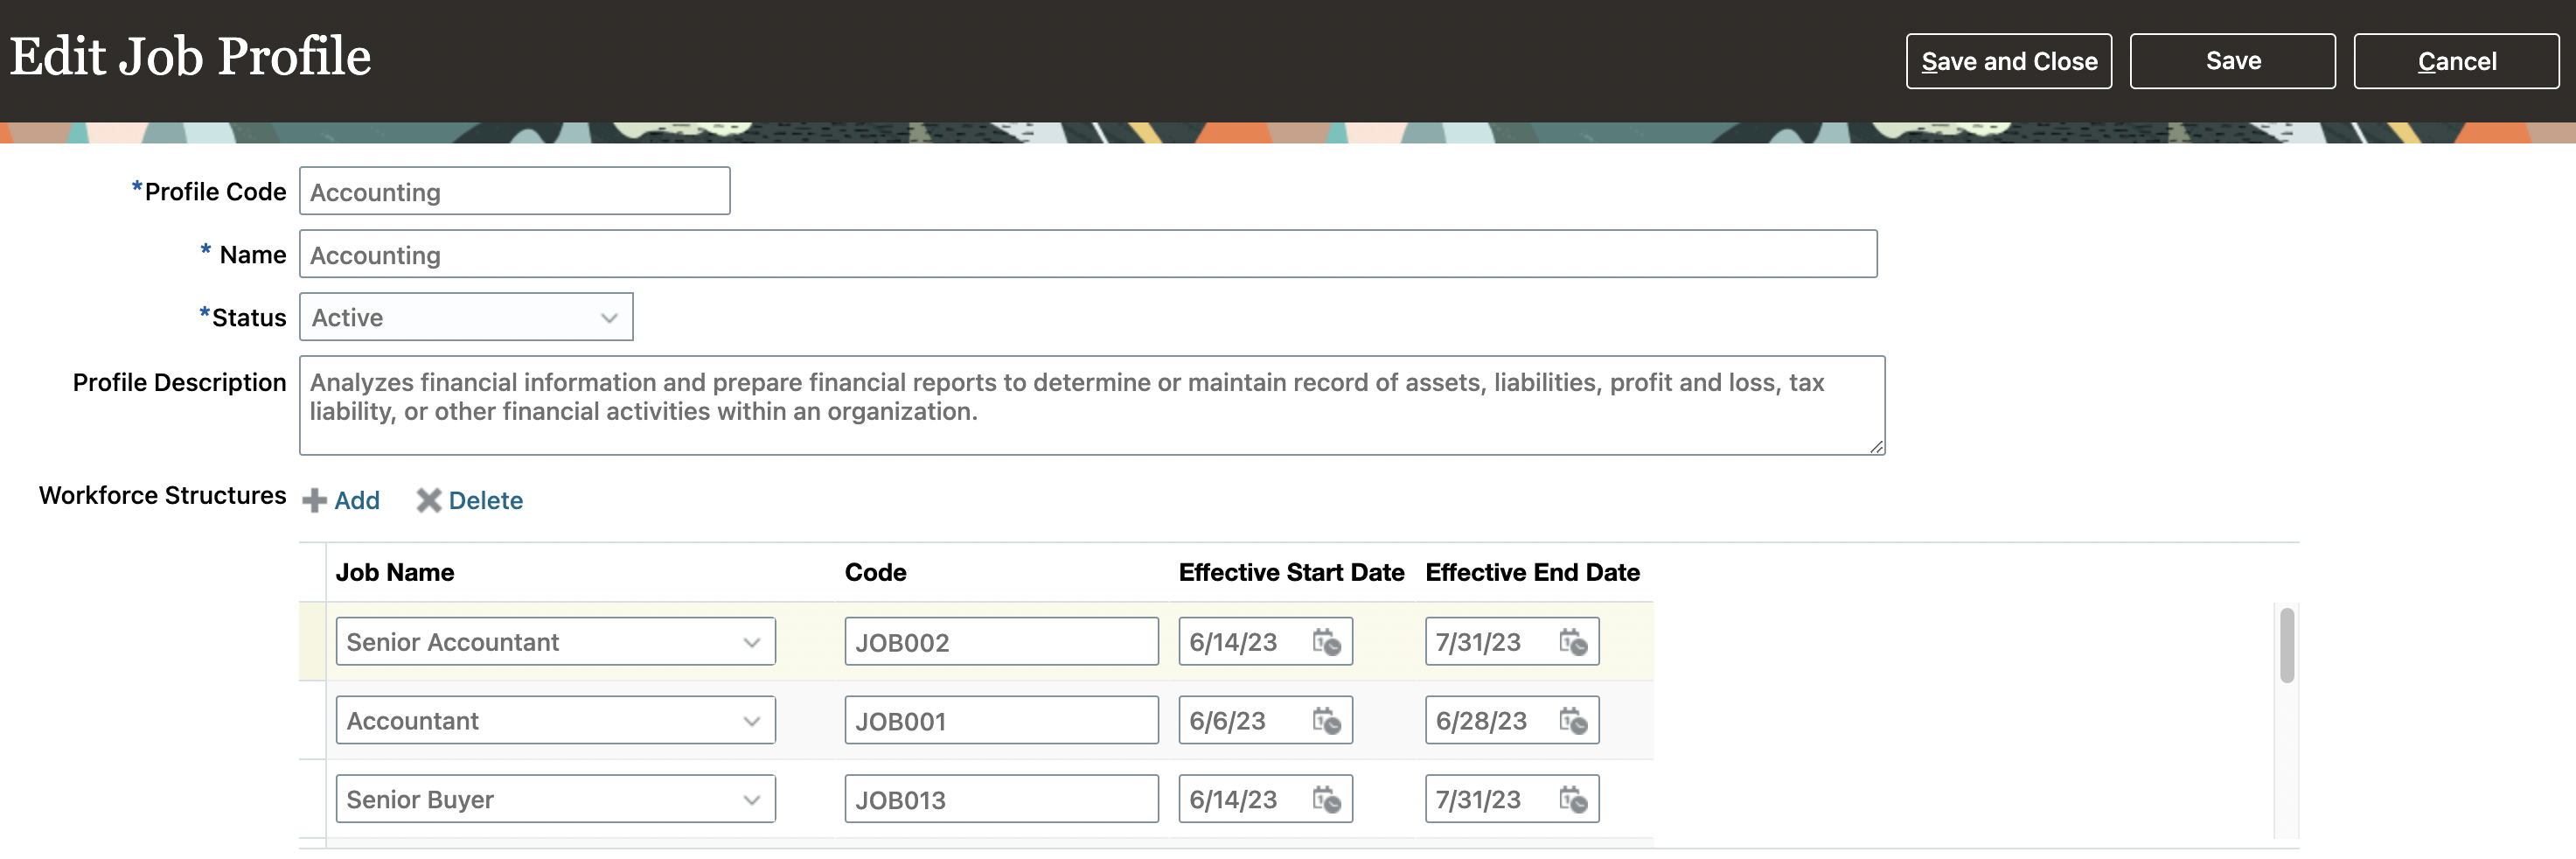Expand the Status dropdown

click(x=608, y=318)
